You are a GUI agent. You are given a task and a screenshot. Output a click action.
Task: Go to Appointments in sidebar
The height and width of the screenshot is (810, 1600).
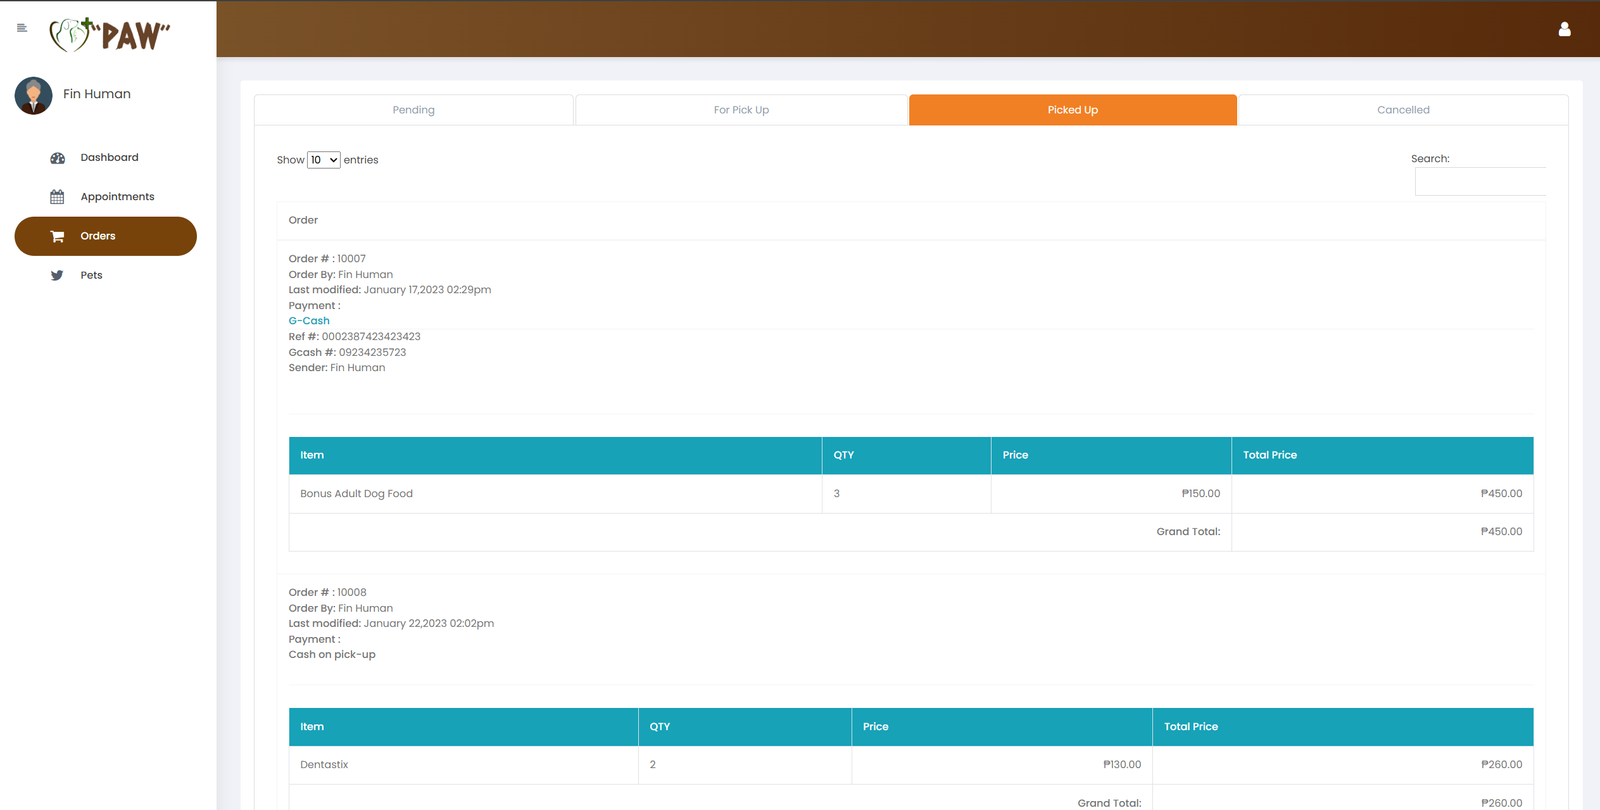tap(117, 197)
